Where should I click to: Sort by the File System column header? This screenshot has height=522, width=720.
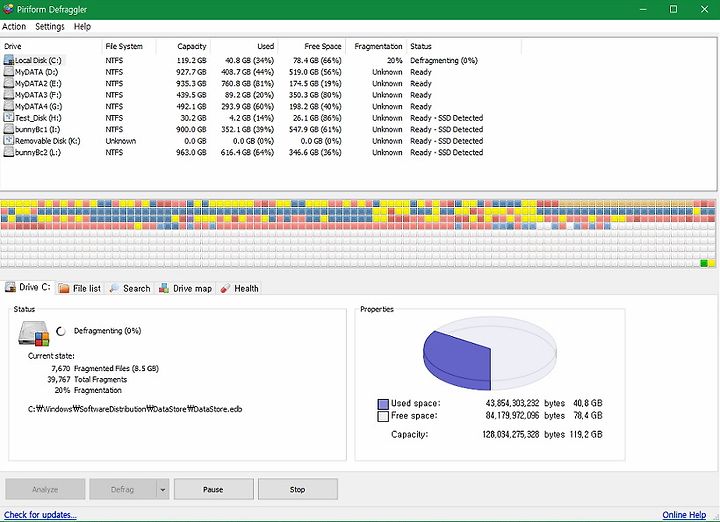(x=129, y=46)
